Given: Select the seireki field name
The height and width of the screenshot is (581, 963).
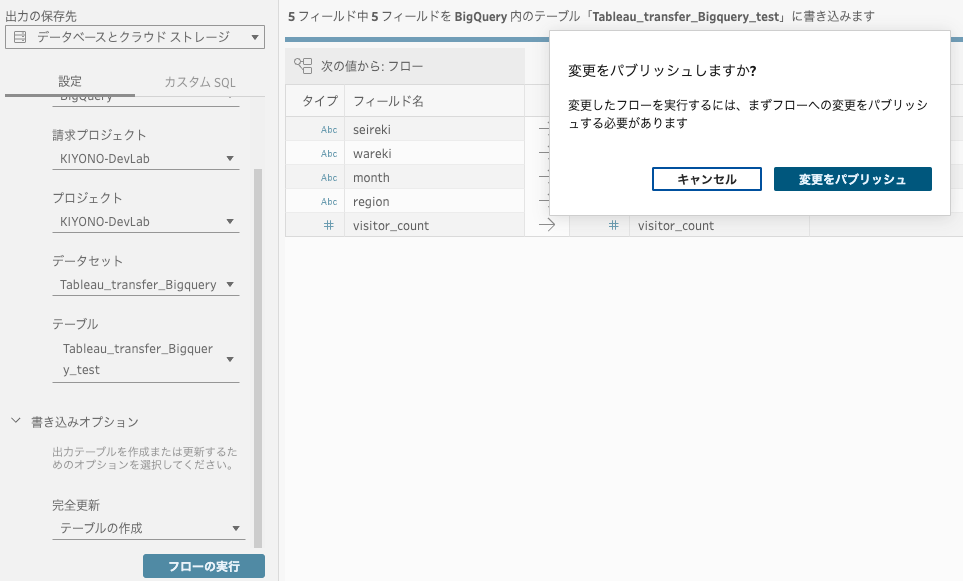Looking at the screenshot, I should pyautogui.click(x=372, y=130).
